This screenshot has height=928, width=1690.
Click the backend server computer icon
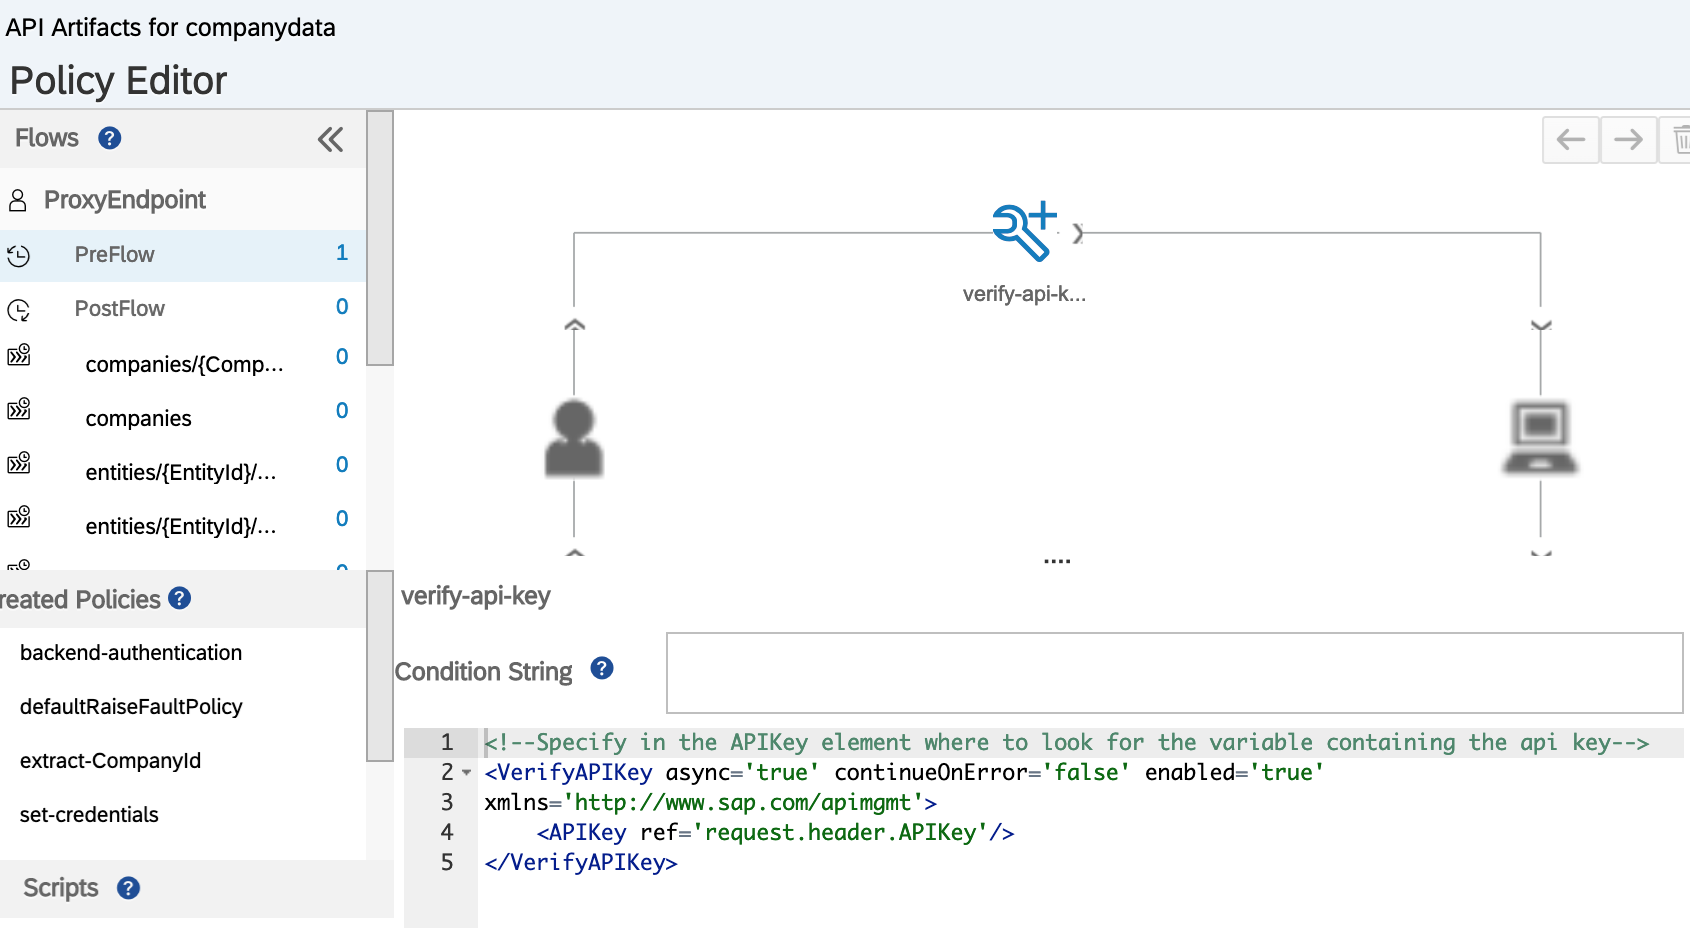(x=1540, y=437)
